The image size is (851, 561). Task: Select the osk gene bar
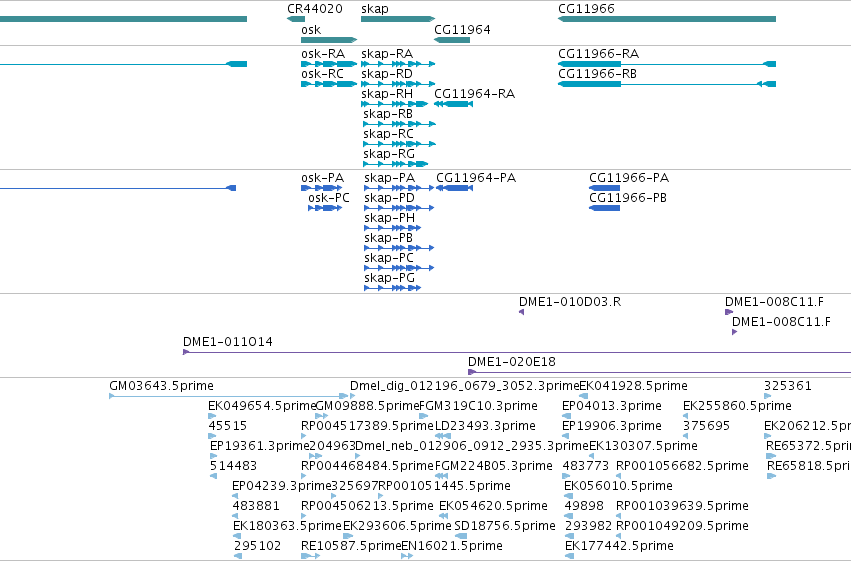click(x=329, y=40)
